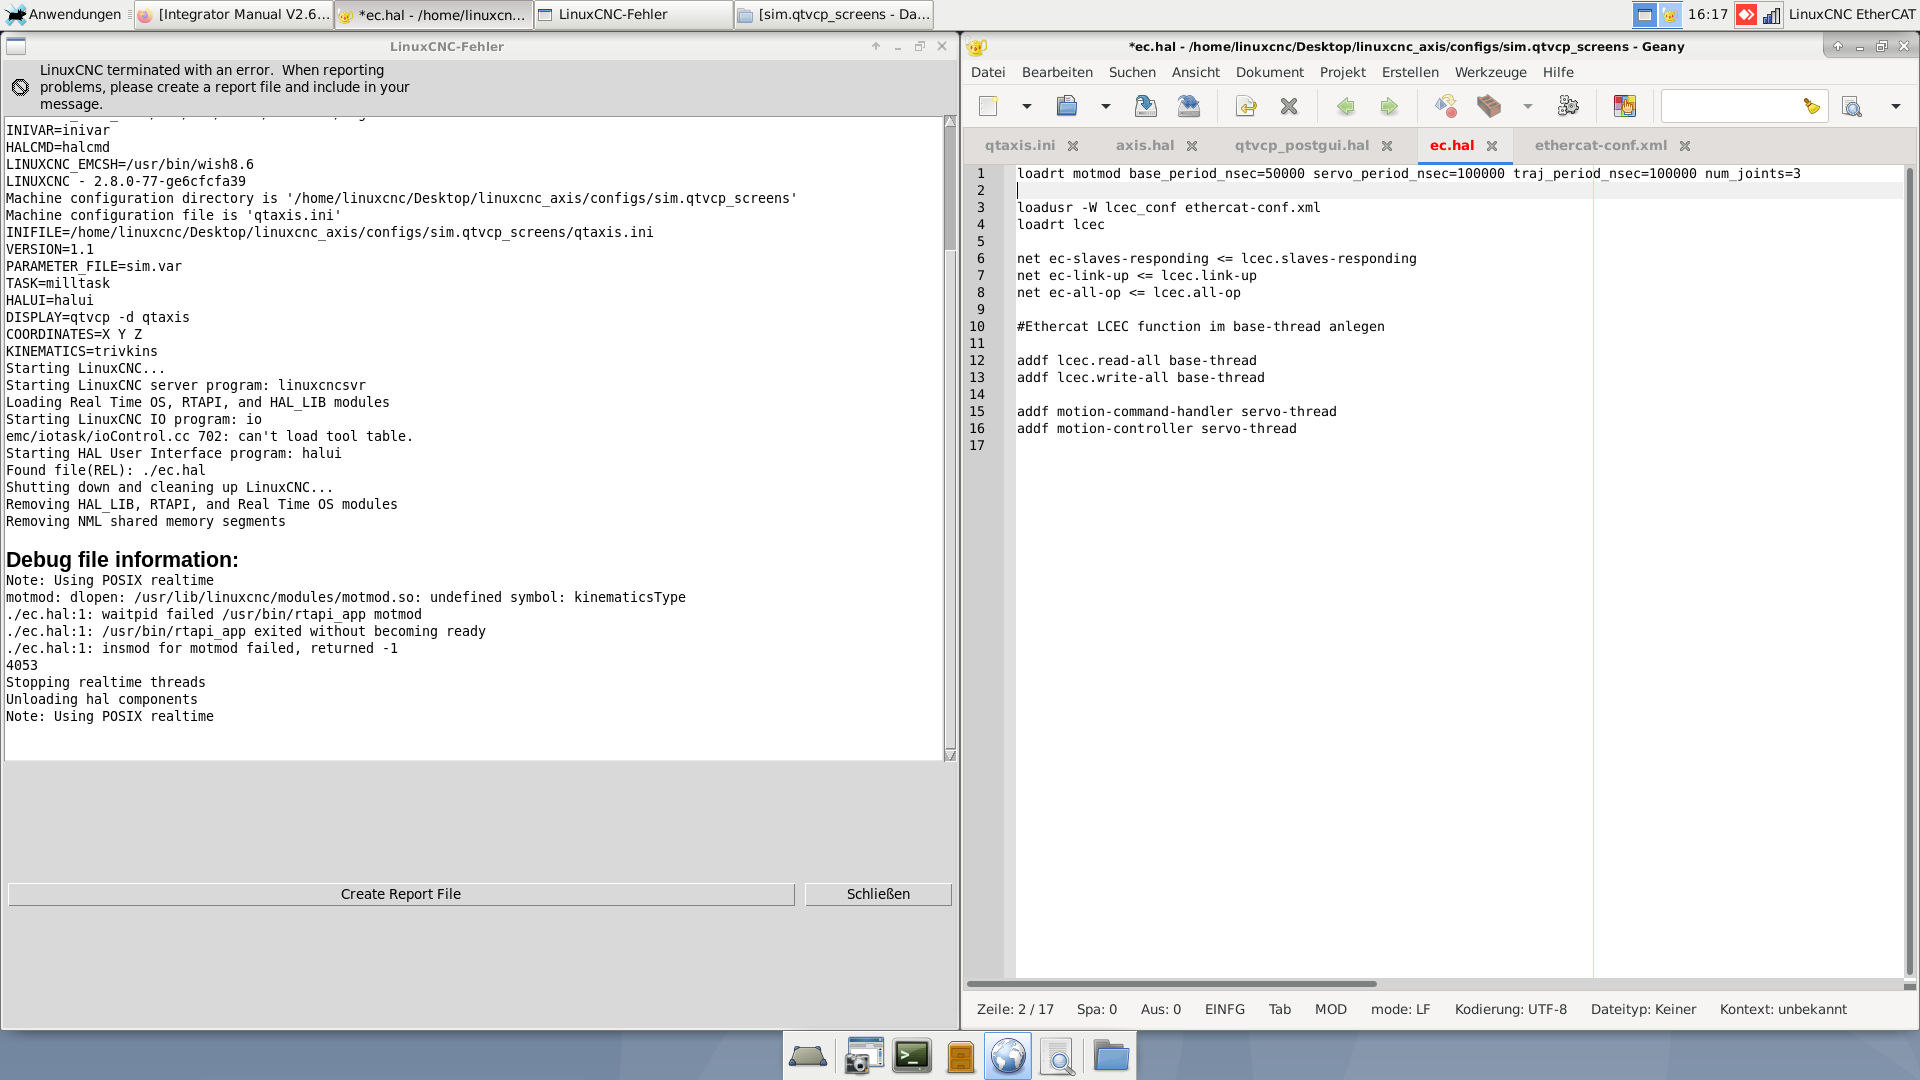The height and width of the screenshot is (1080, 1920).
Task: Switch to sim.qtvcp_screens file manager taskbar button
Action: (x=833, y=14)
